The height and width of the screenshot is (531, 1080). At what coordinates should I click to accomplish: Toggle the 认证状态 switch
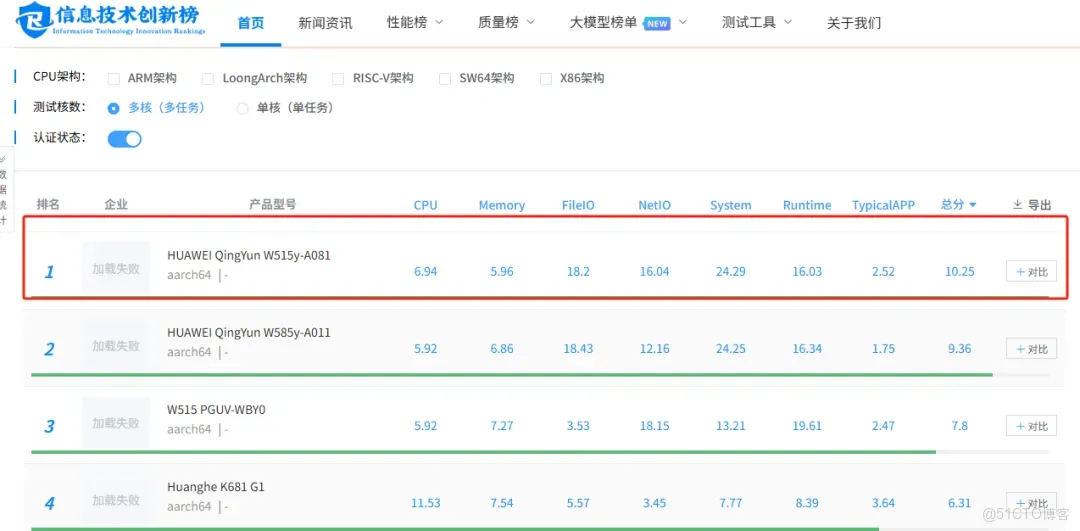click(125, 138)
